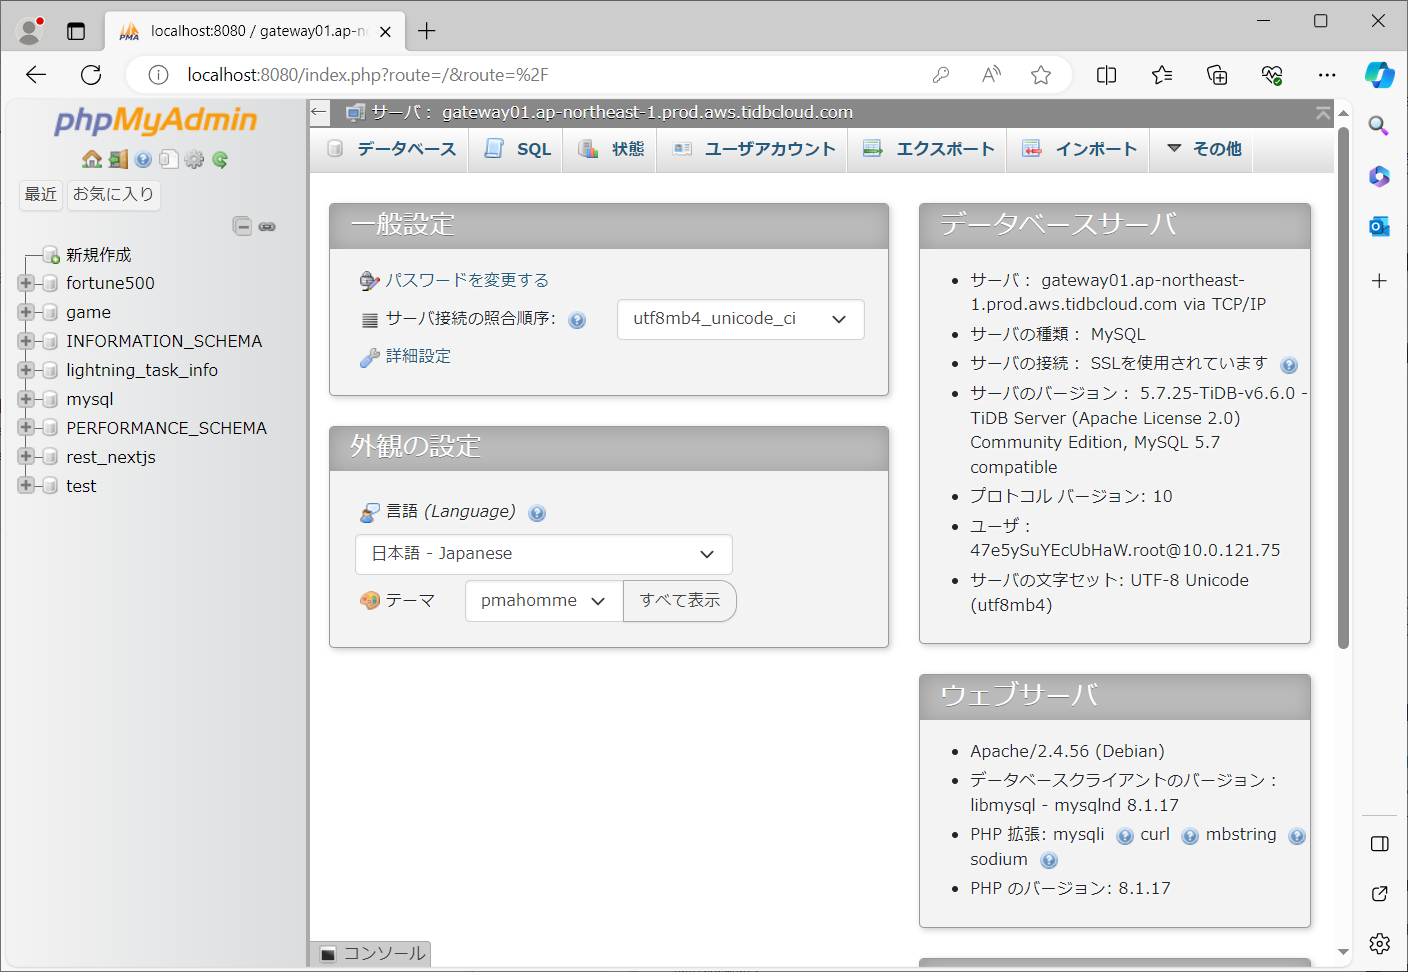Click help icon next to collation label
1408x972 pixels.
click(x=577, y=320)
